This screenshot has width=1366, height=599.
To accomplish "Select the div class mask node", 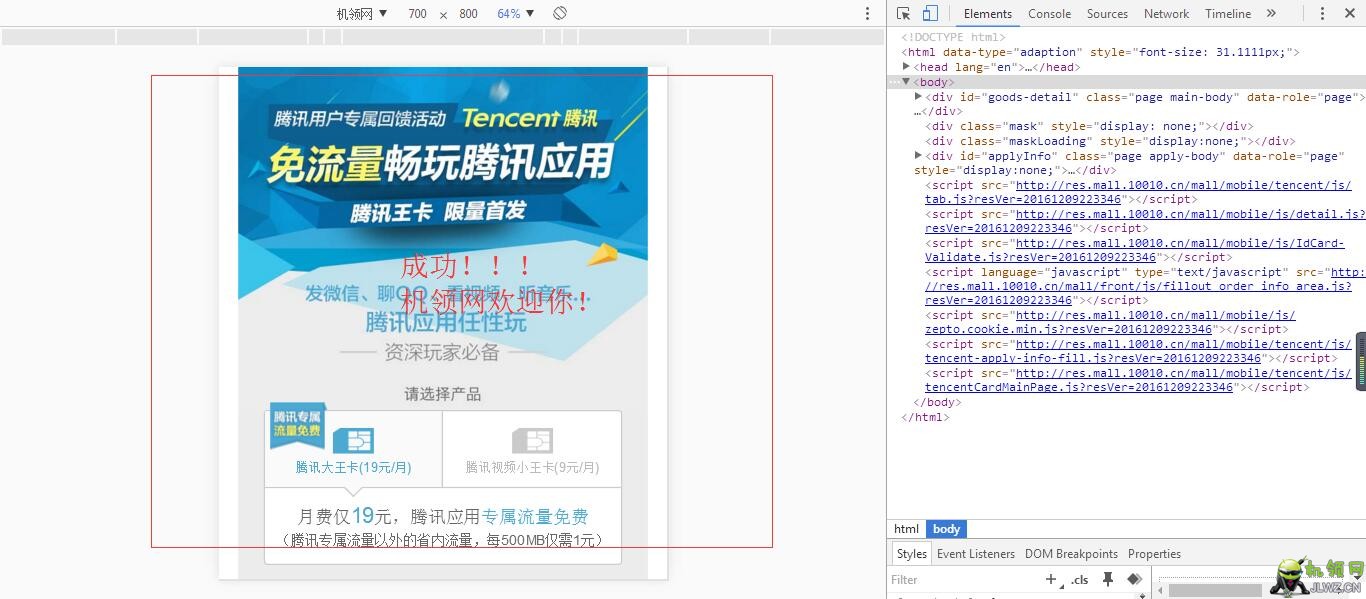I will tap(1089, 126).
